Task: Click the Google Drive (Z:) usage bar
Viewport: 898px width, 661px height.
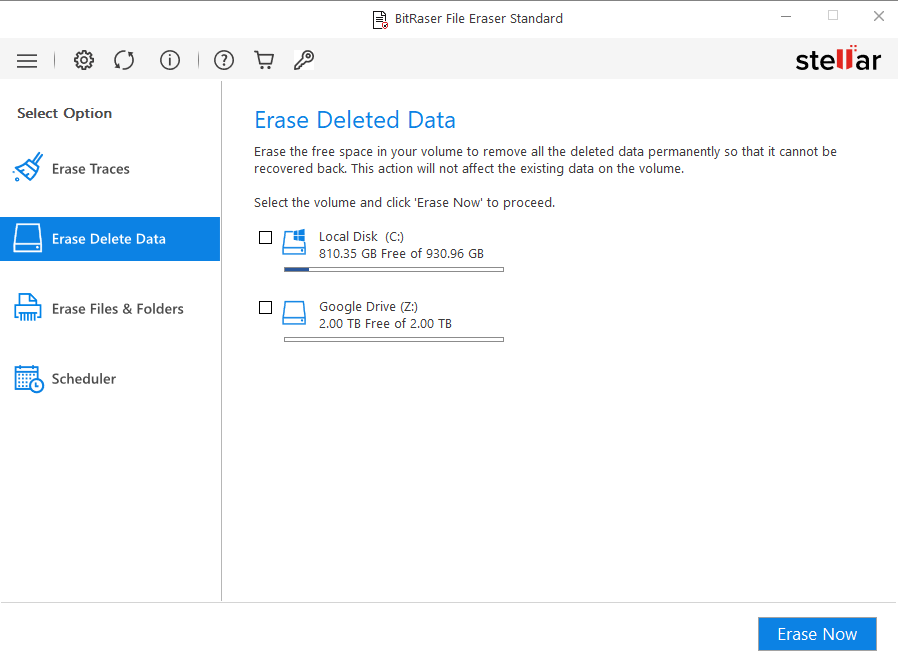Action: coord(394,340)
